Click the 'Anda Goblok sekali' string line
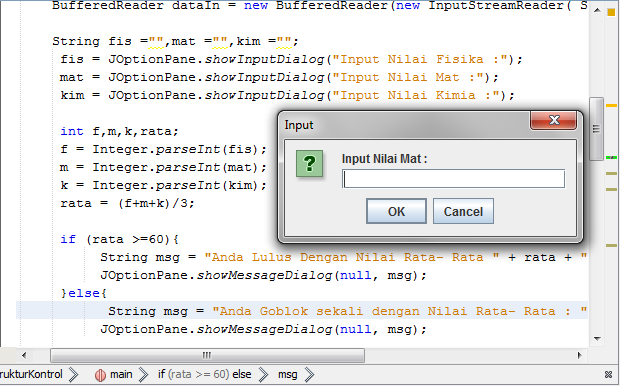Image resolution: width=620 pixels, height=386 pixels. coord(348,311)
